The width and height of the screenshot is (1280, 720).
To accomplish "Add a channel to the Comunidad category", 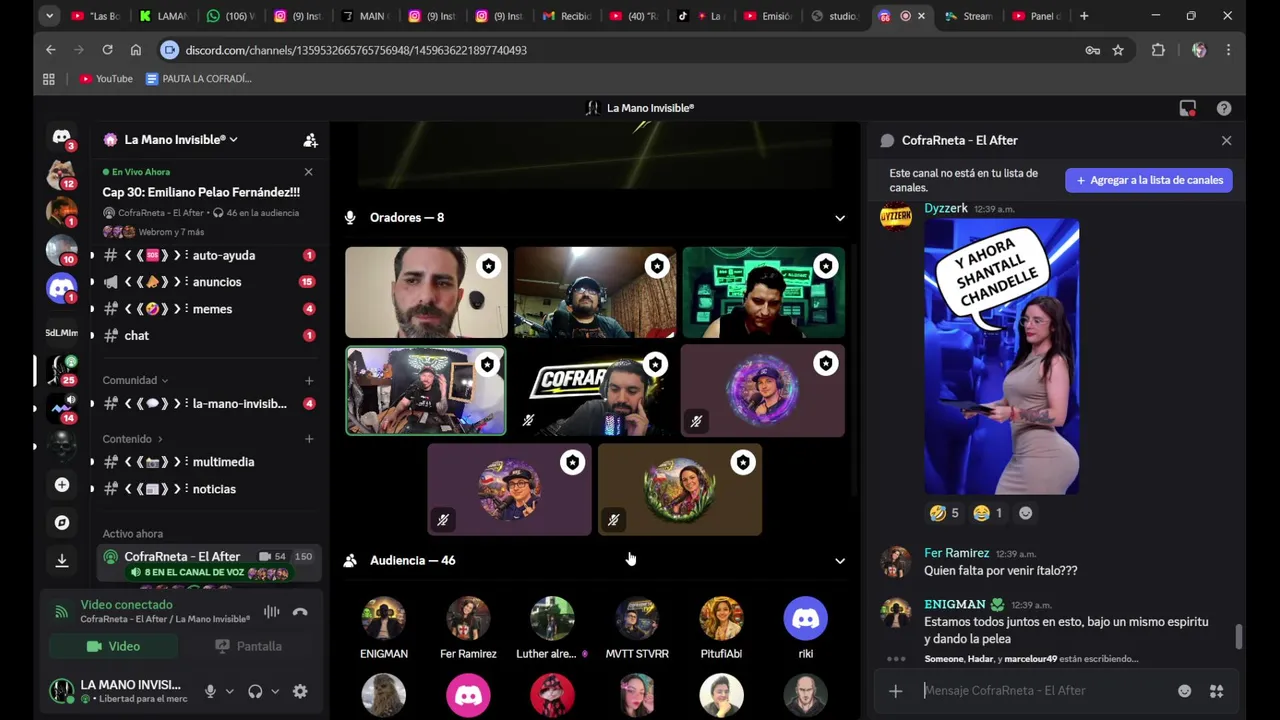I will click(x=309, y=380).
